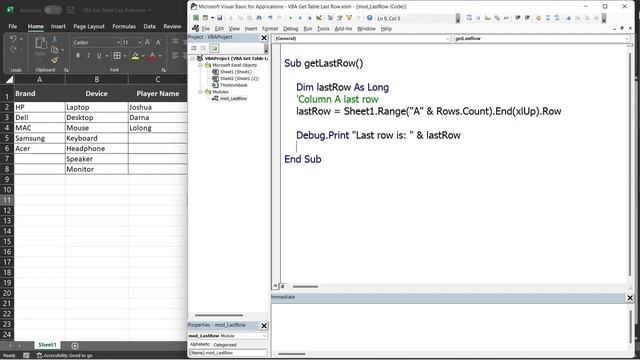This screenshot has height=360, width=640.
Task: Open the Excel File tab
Action: point(13,26)
